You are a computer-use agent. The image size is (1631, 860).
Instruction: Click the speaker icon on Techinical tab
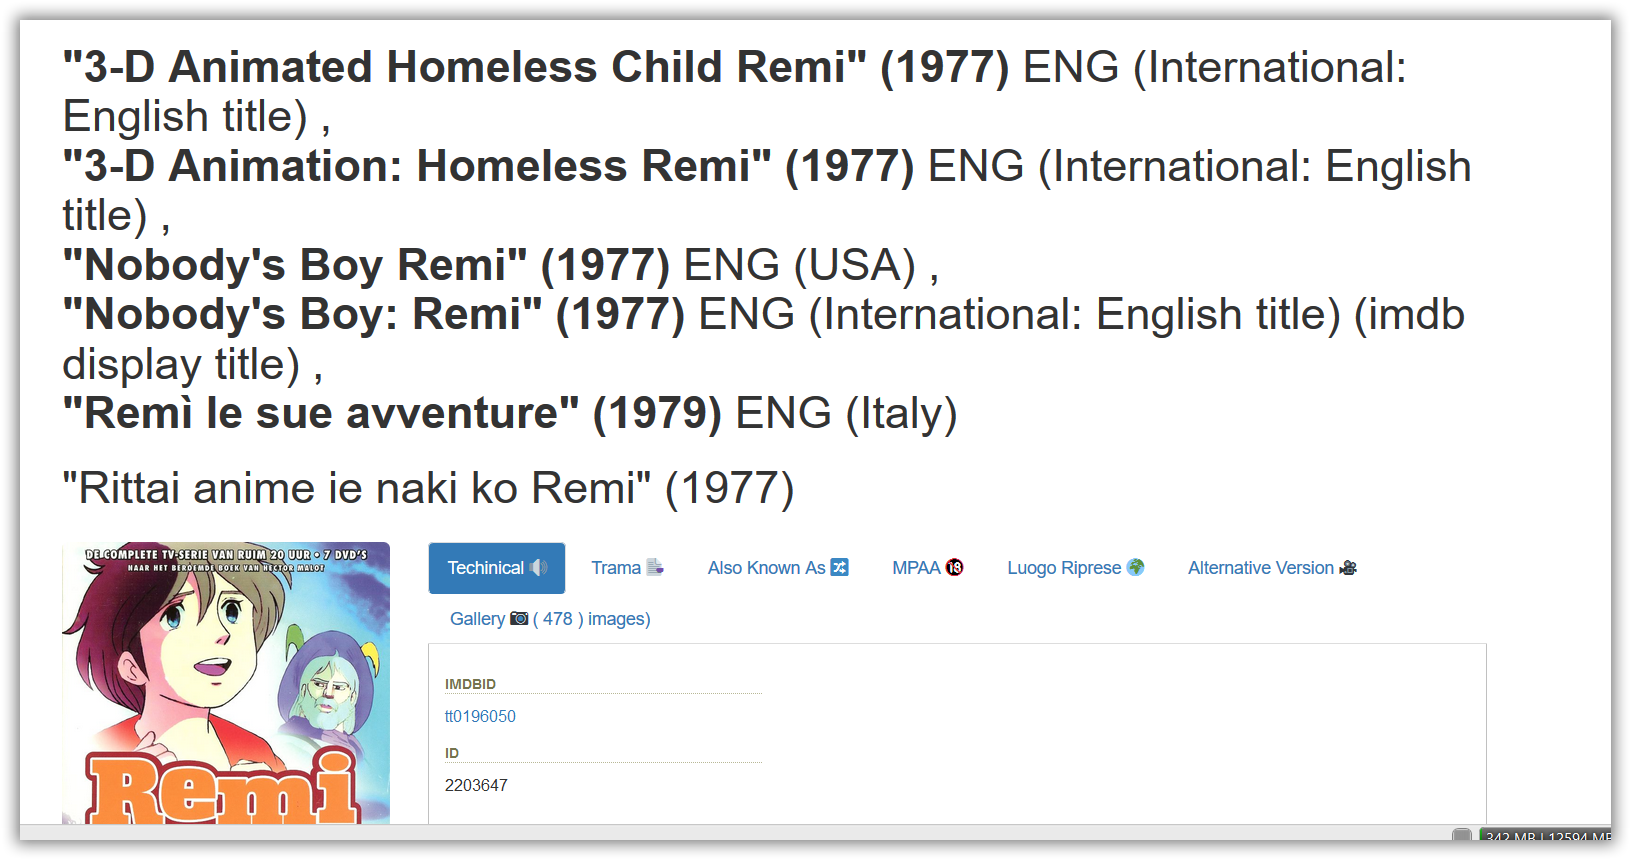pyautogui.click(x=538, y=568)
